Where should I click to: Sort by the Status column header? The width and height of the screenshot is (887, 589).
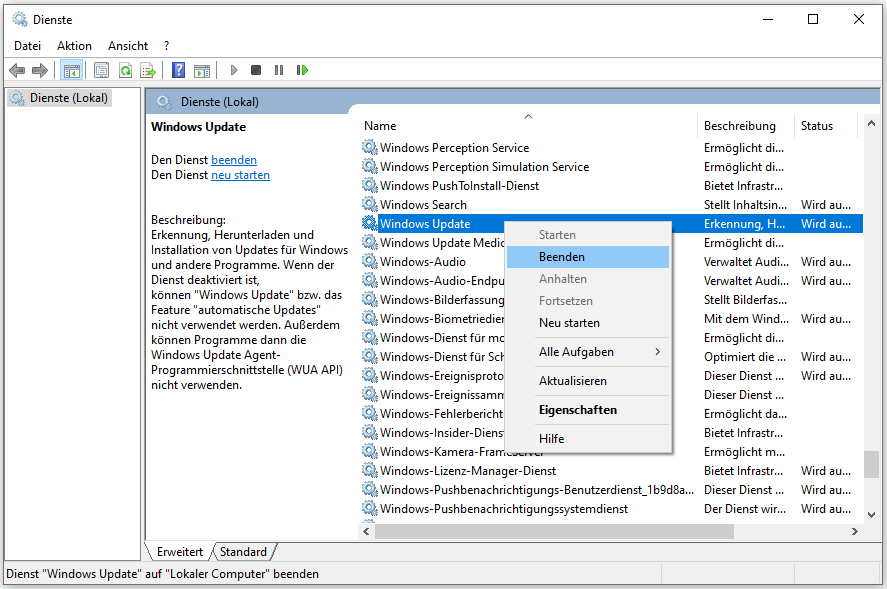[x=826, y=126]
